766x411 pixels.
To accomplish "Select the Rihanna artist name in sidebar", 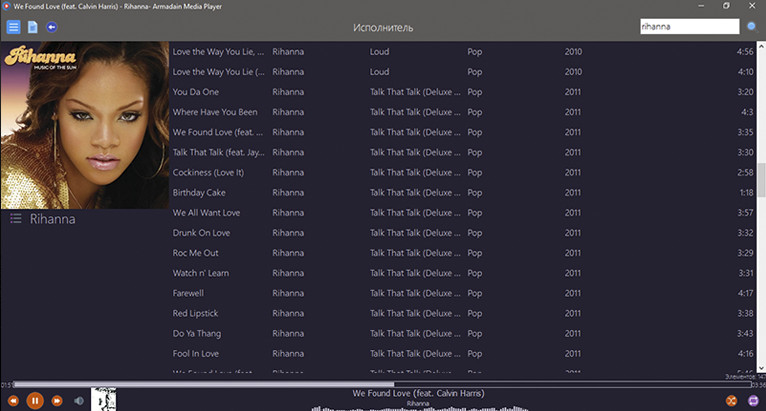I will [x=52, y=219].
